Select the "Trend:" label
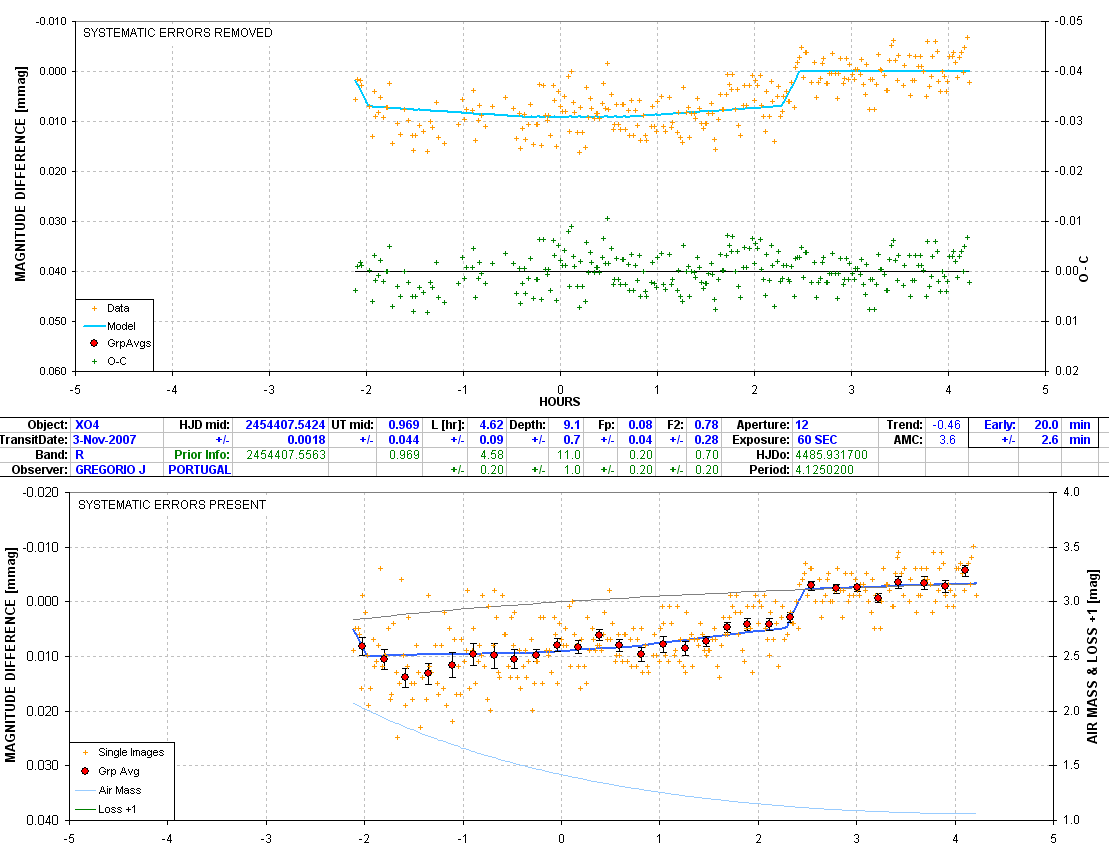1109x849 pixels. [905, 424]
